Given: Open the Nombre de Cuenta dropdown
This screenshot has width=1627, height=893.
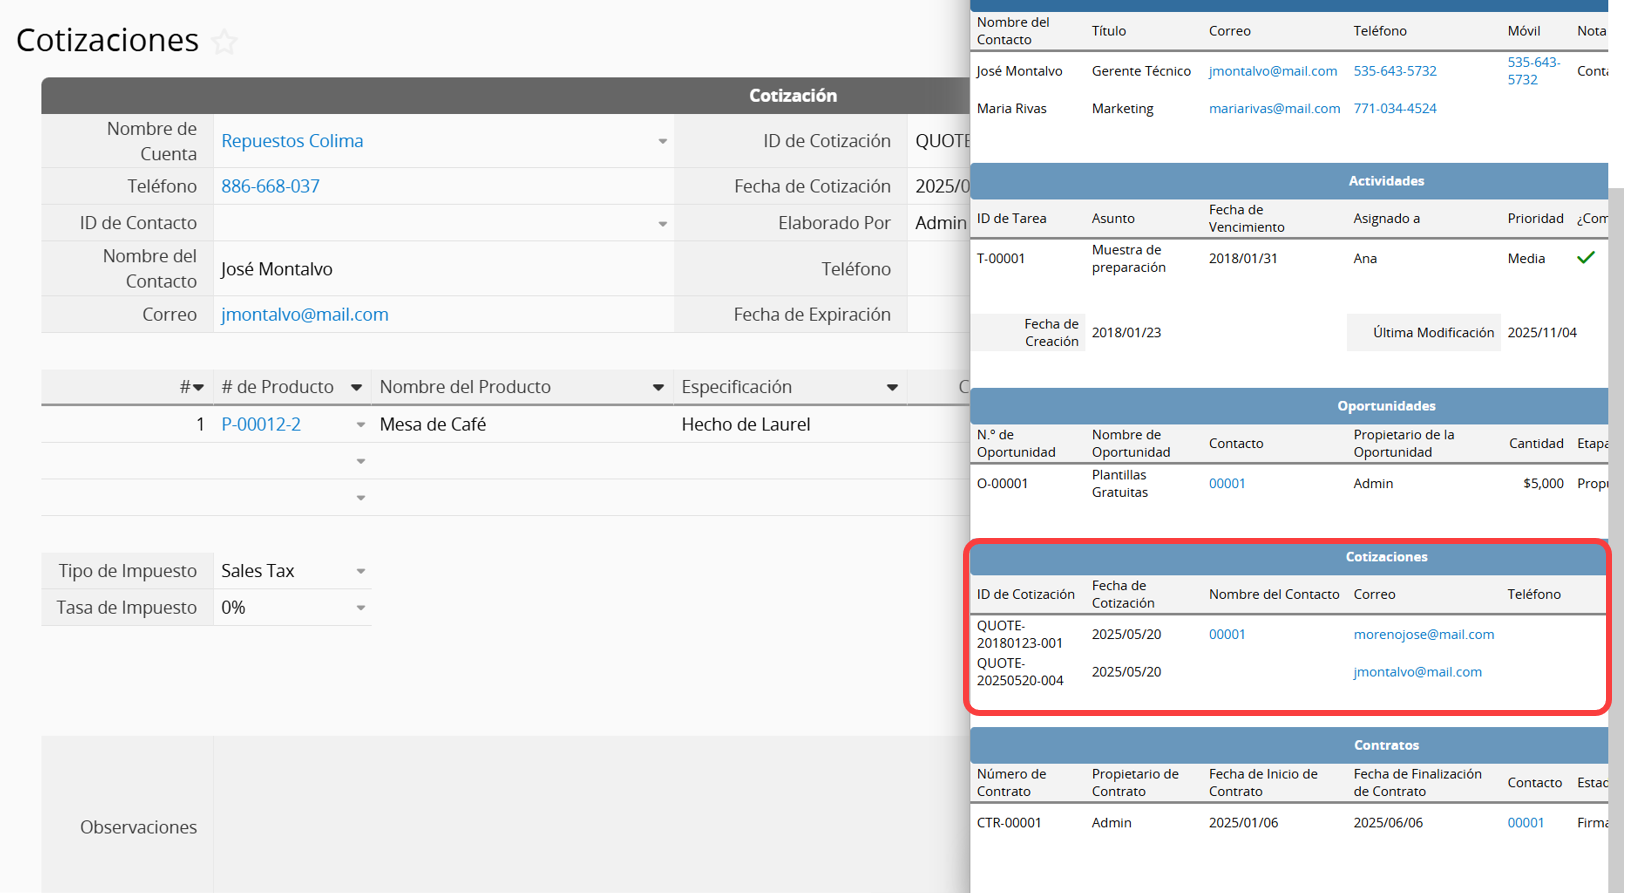Looking at the screenshot, I should (x=662, y=142).
